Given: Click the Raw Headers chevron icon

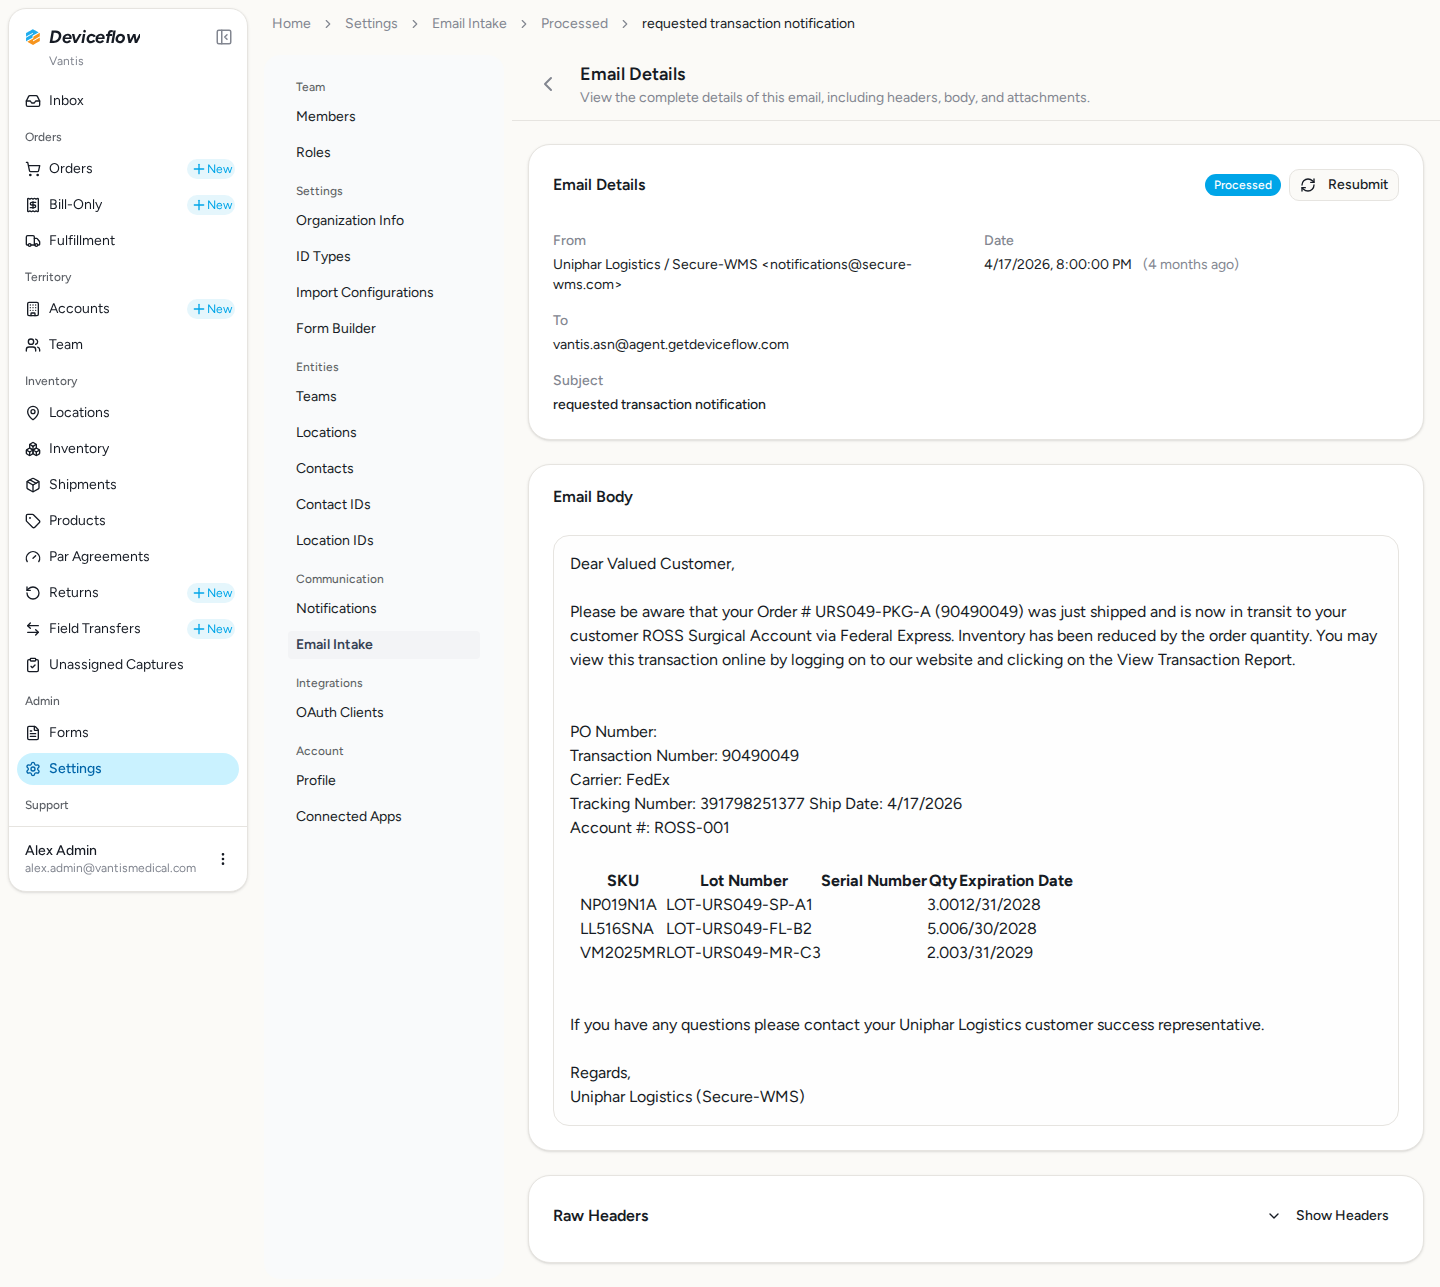Looking at the screenshot, I should tap(1274, 1216).
